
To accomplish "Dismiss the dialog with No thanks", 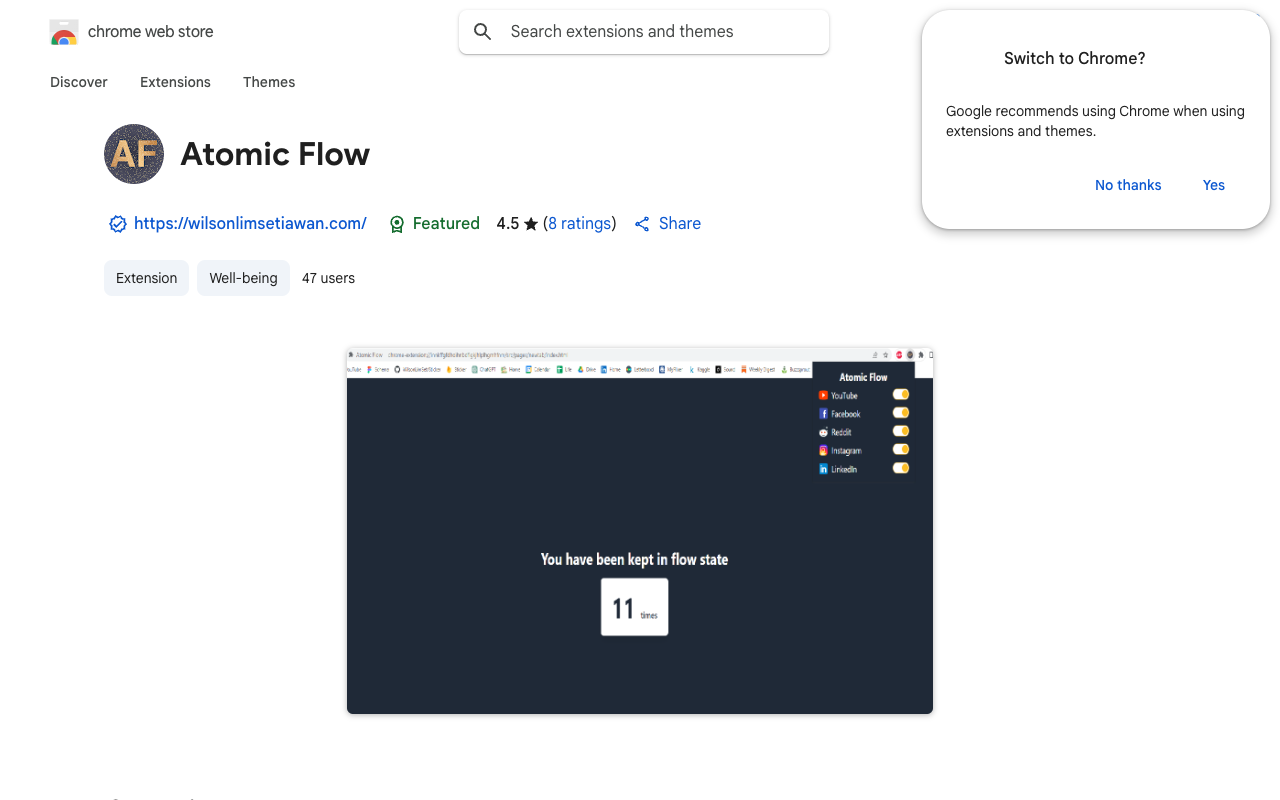I will click(1128, 185).
